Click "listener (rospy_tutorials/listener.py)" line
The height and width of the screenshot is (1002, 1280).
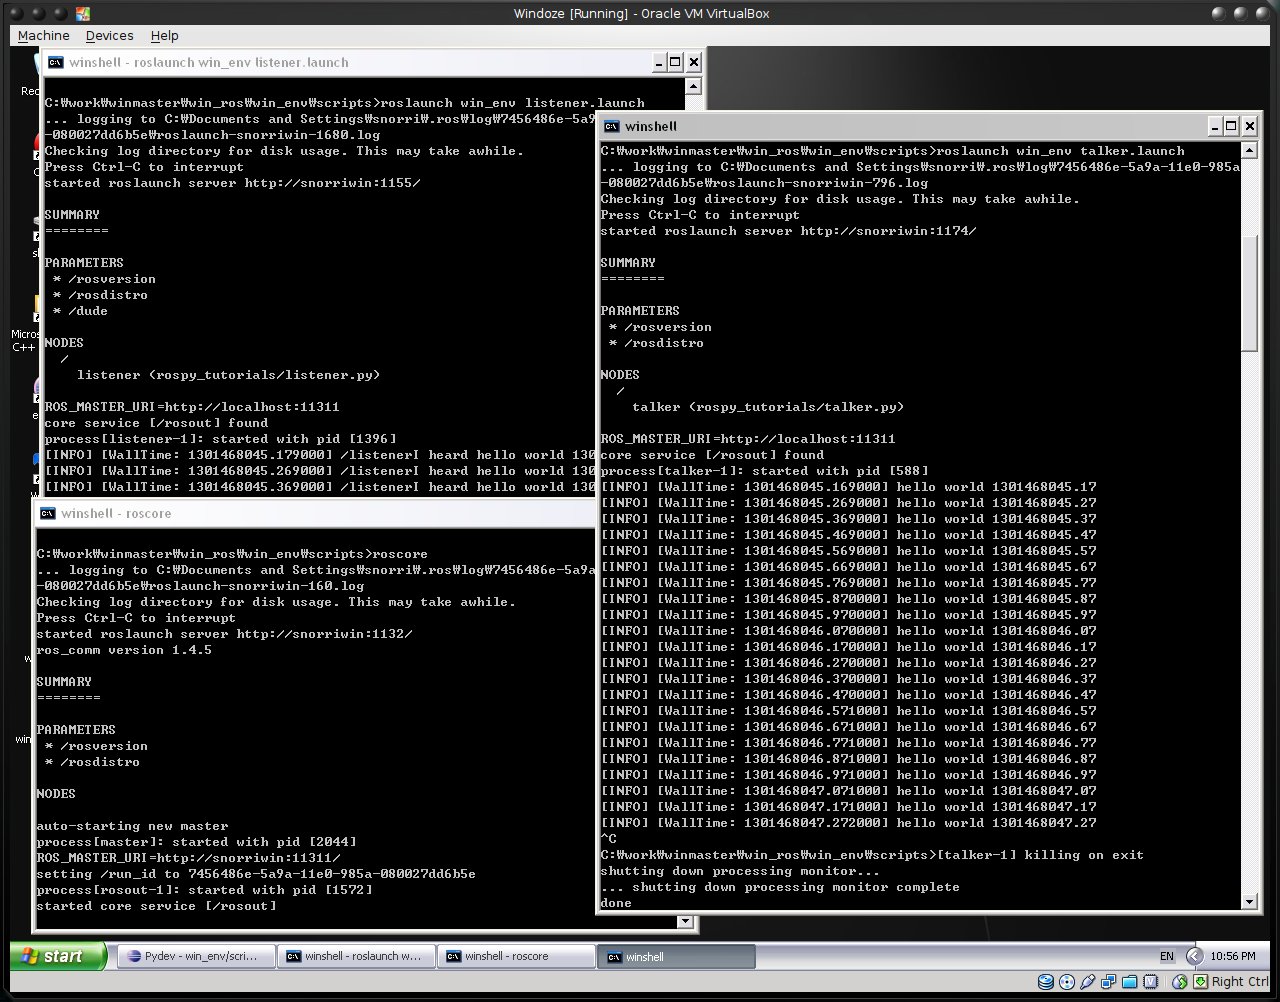click(x=228, y=375)
